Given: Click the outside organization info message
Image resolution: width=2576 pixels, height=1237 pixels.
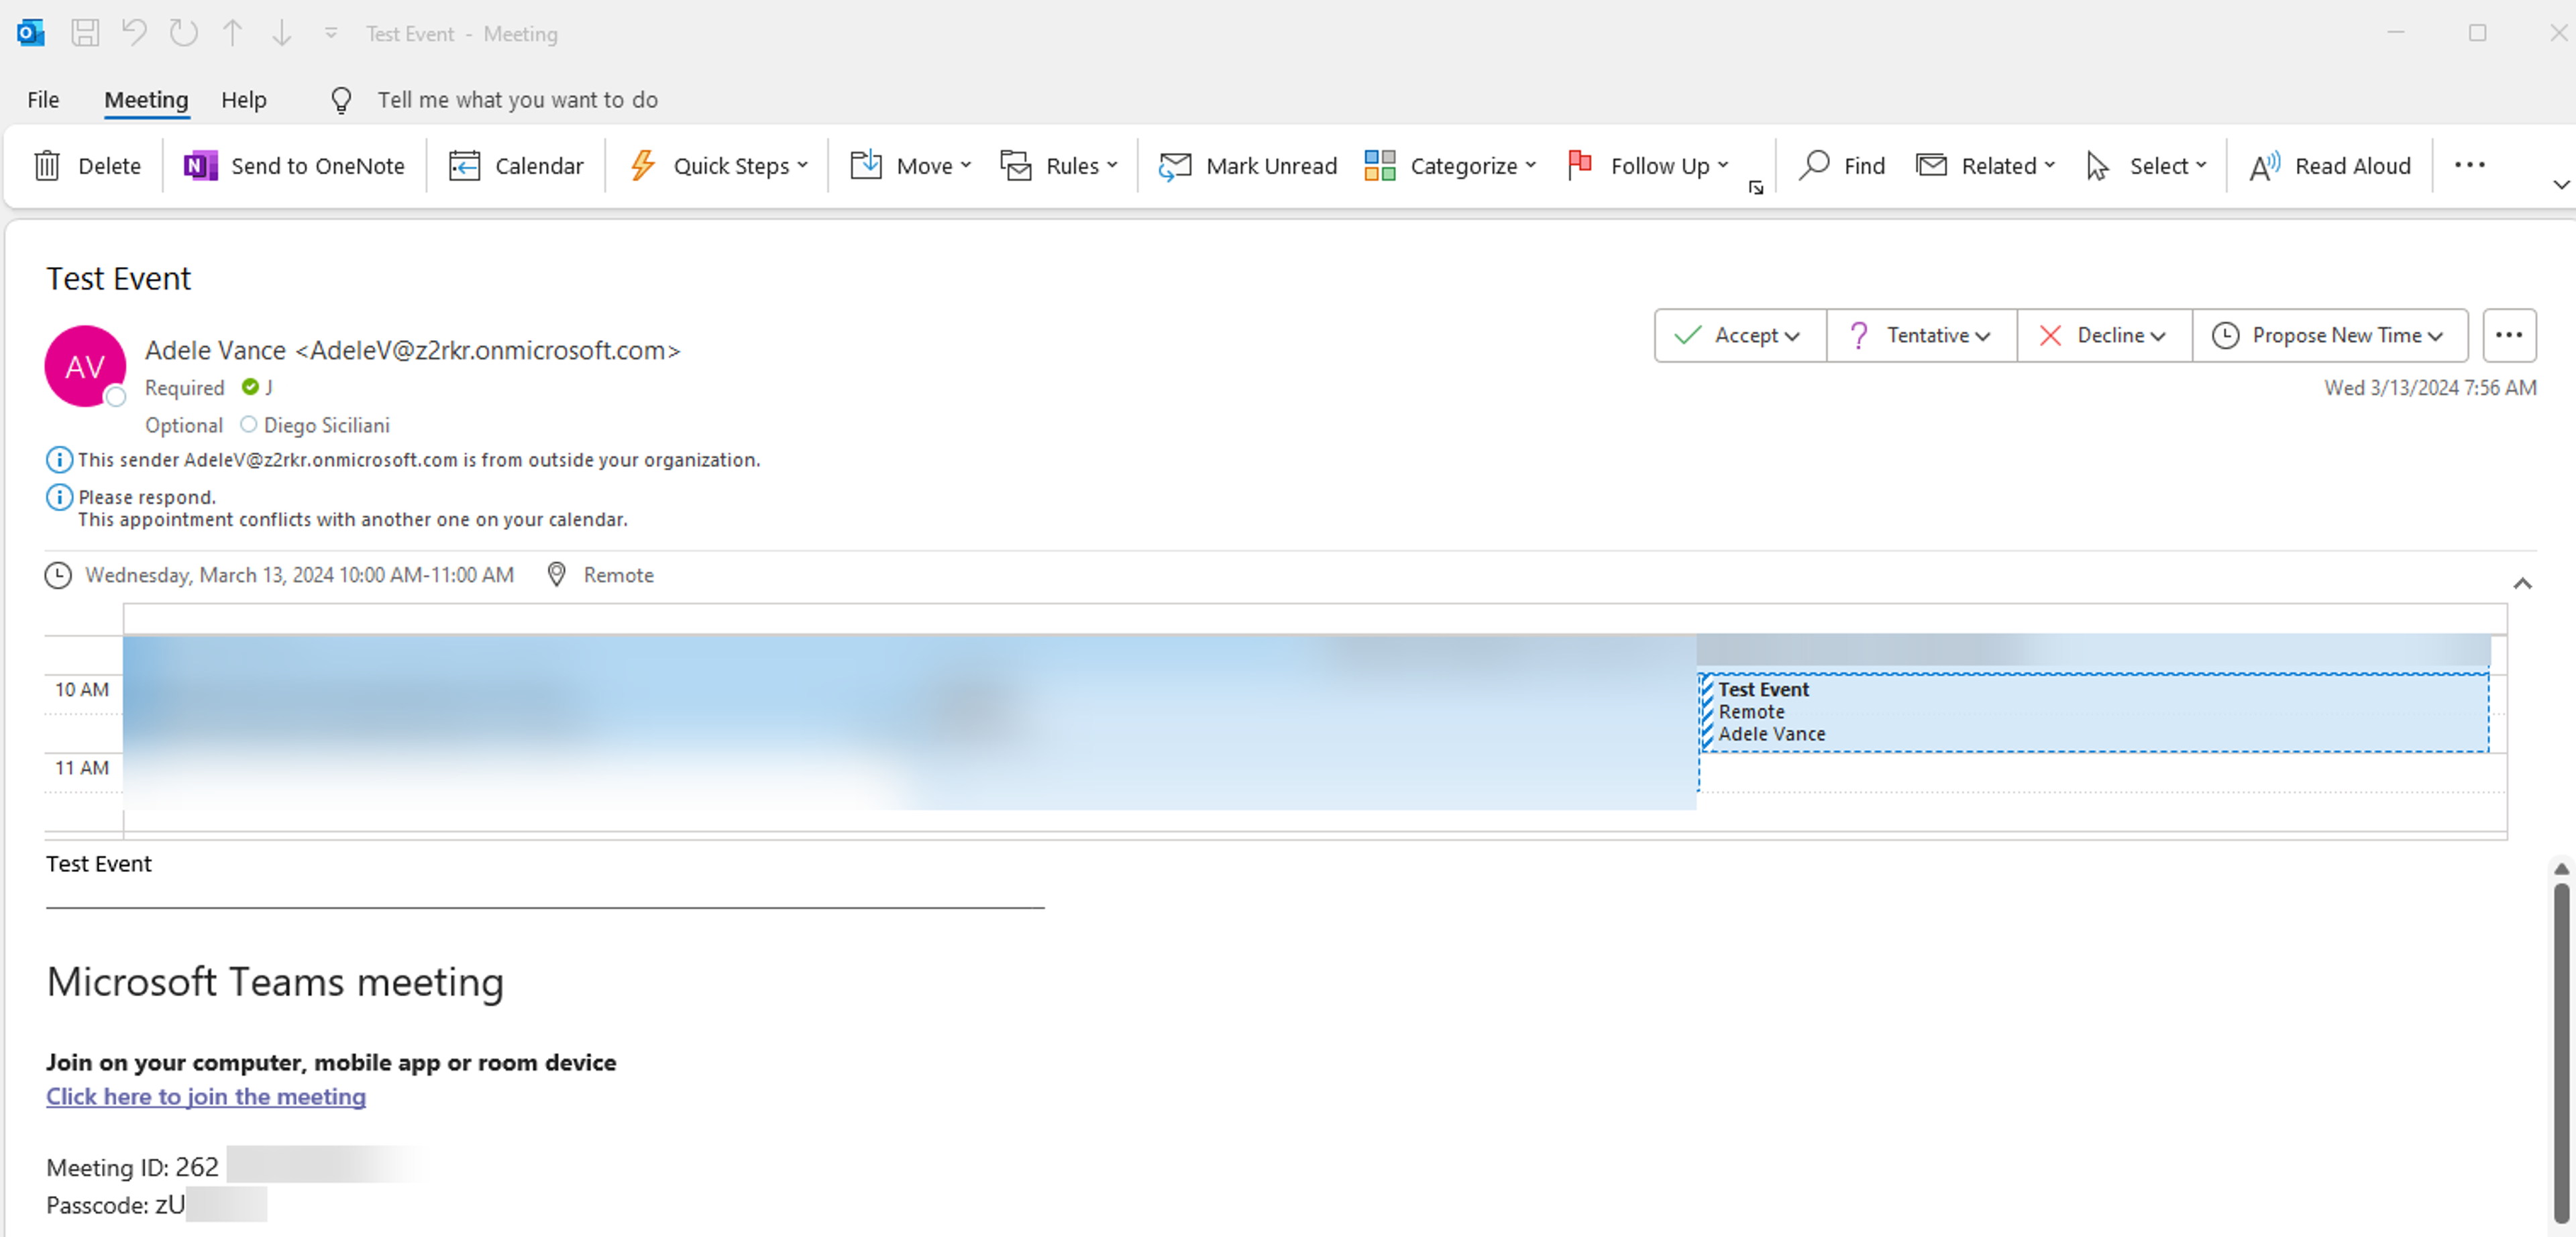Looking at the screenshot, I should point(419,460).
